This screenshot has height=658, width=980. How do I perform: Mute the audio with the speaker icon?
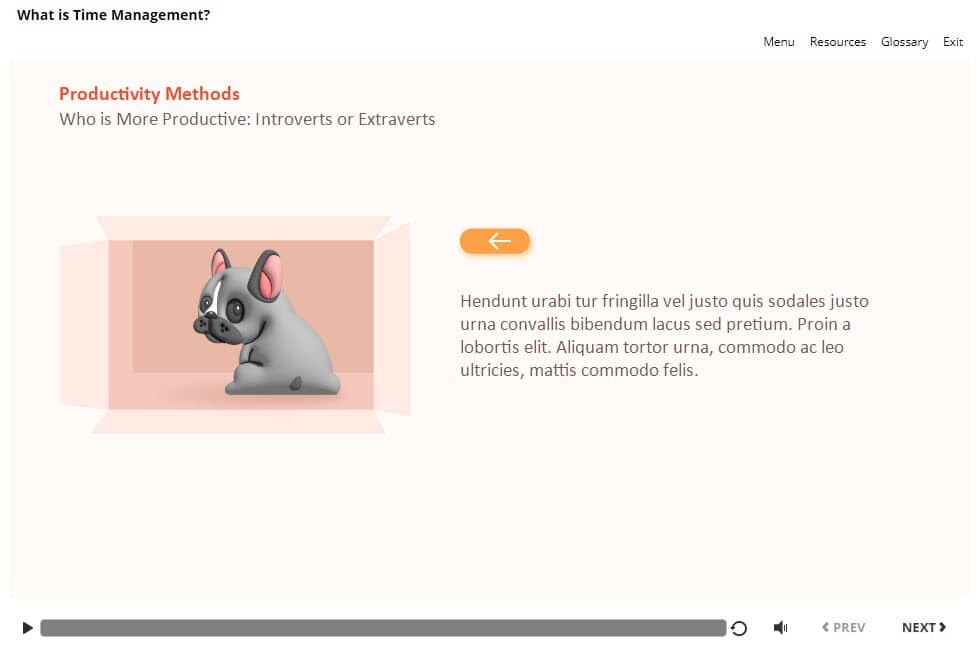click(781, 627)
